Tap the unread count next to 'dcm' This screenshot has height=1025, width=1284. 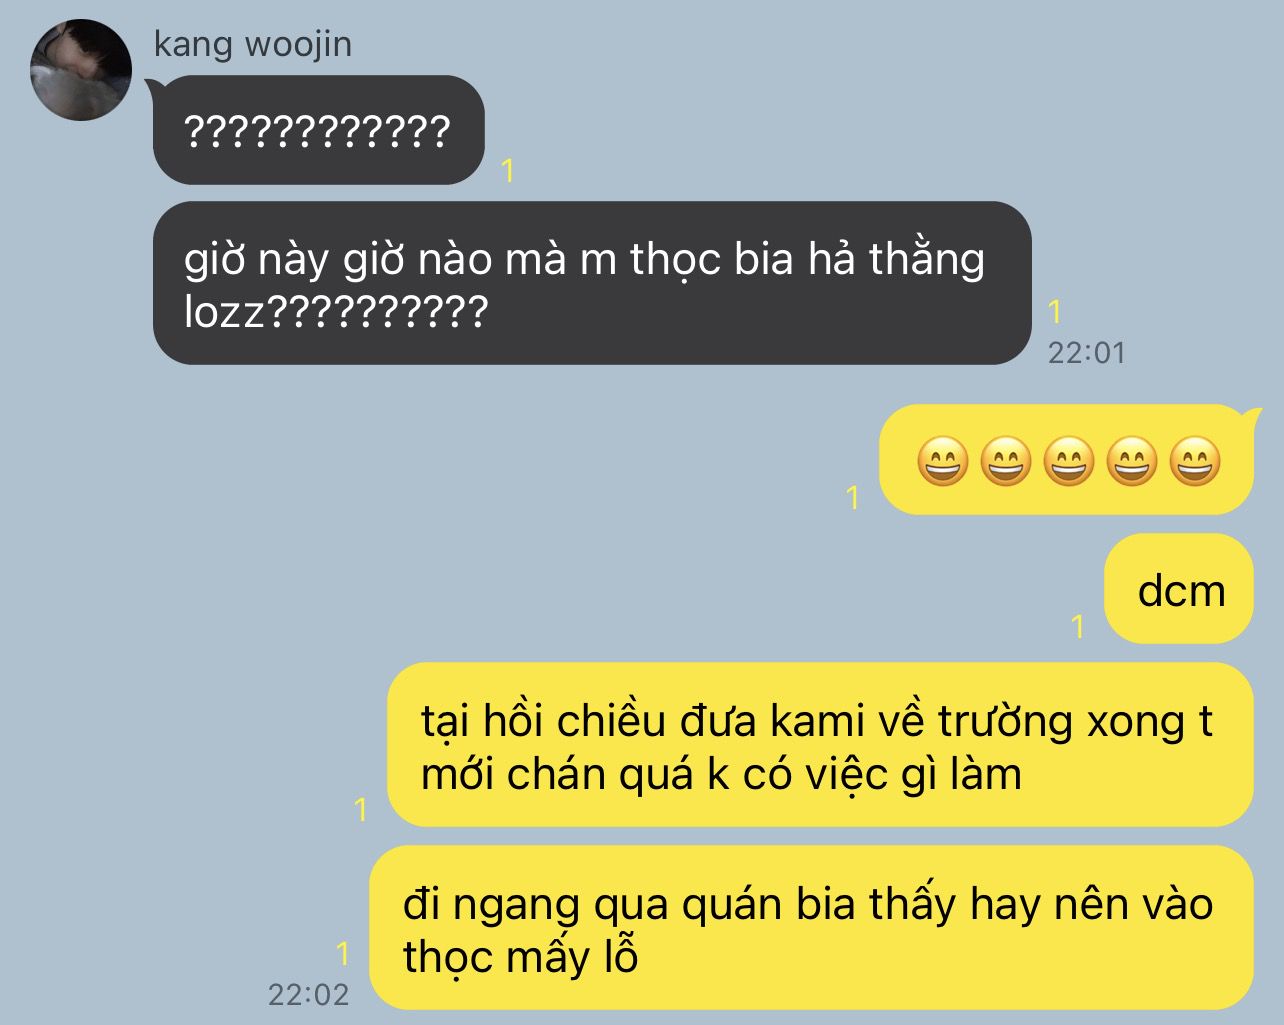point(1078,626)
